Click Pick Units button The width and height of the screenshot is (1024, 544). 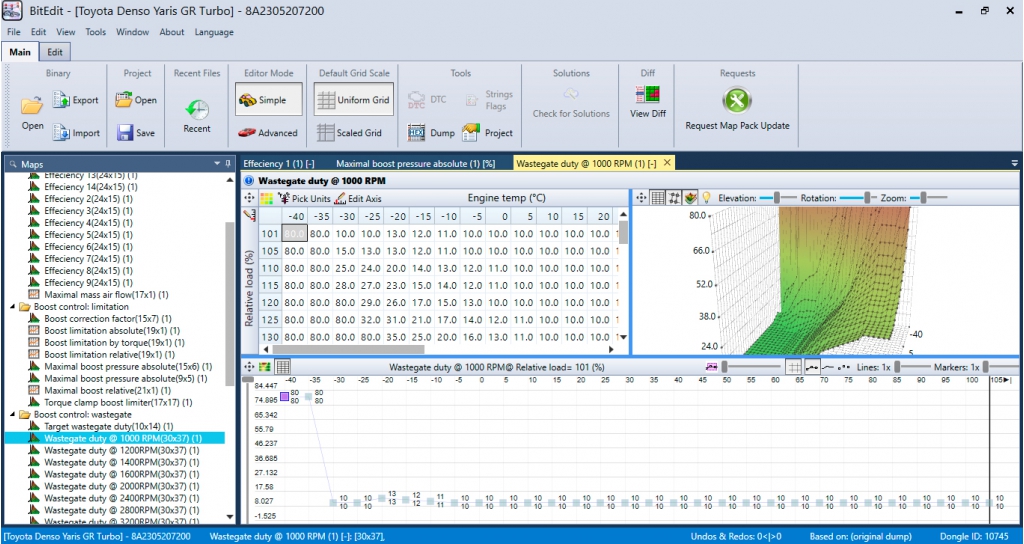pyautogui.click(x=304, y=199)
